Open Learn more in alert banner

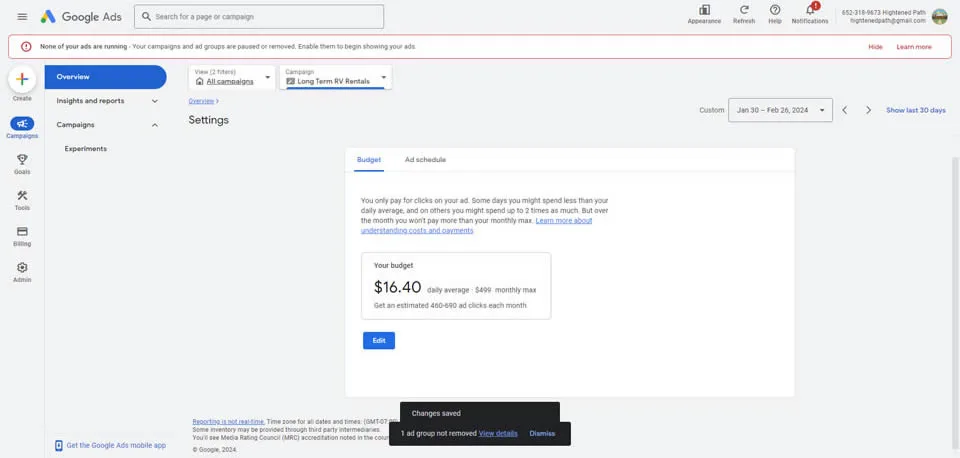914,47
